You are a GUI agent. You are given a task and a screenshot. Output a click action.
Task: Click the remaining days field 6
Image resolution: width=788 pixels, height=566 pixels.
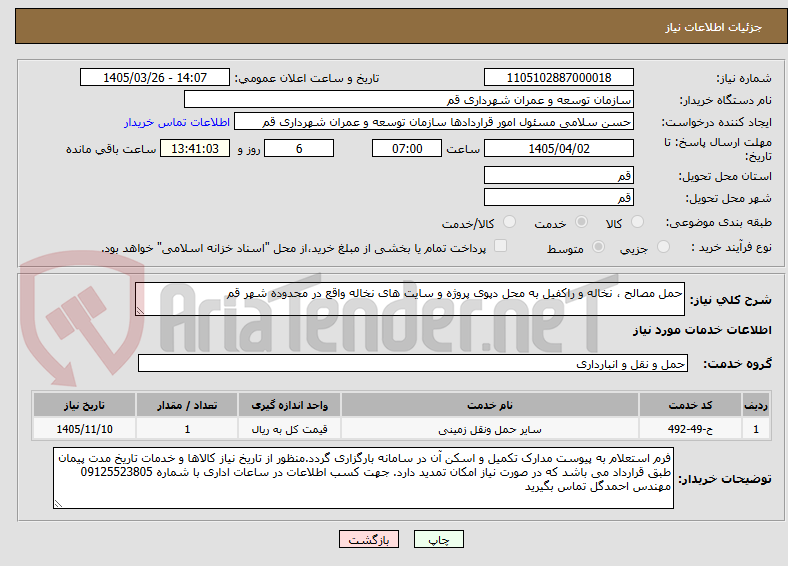coord(299,148)
